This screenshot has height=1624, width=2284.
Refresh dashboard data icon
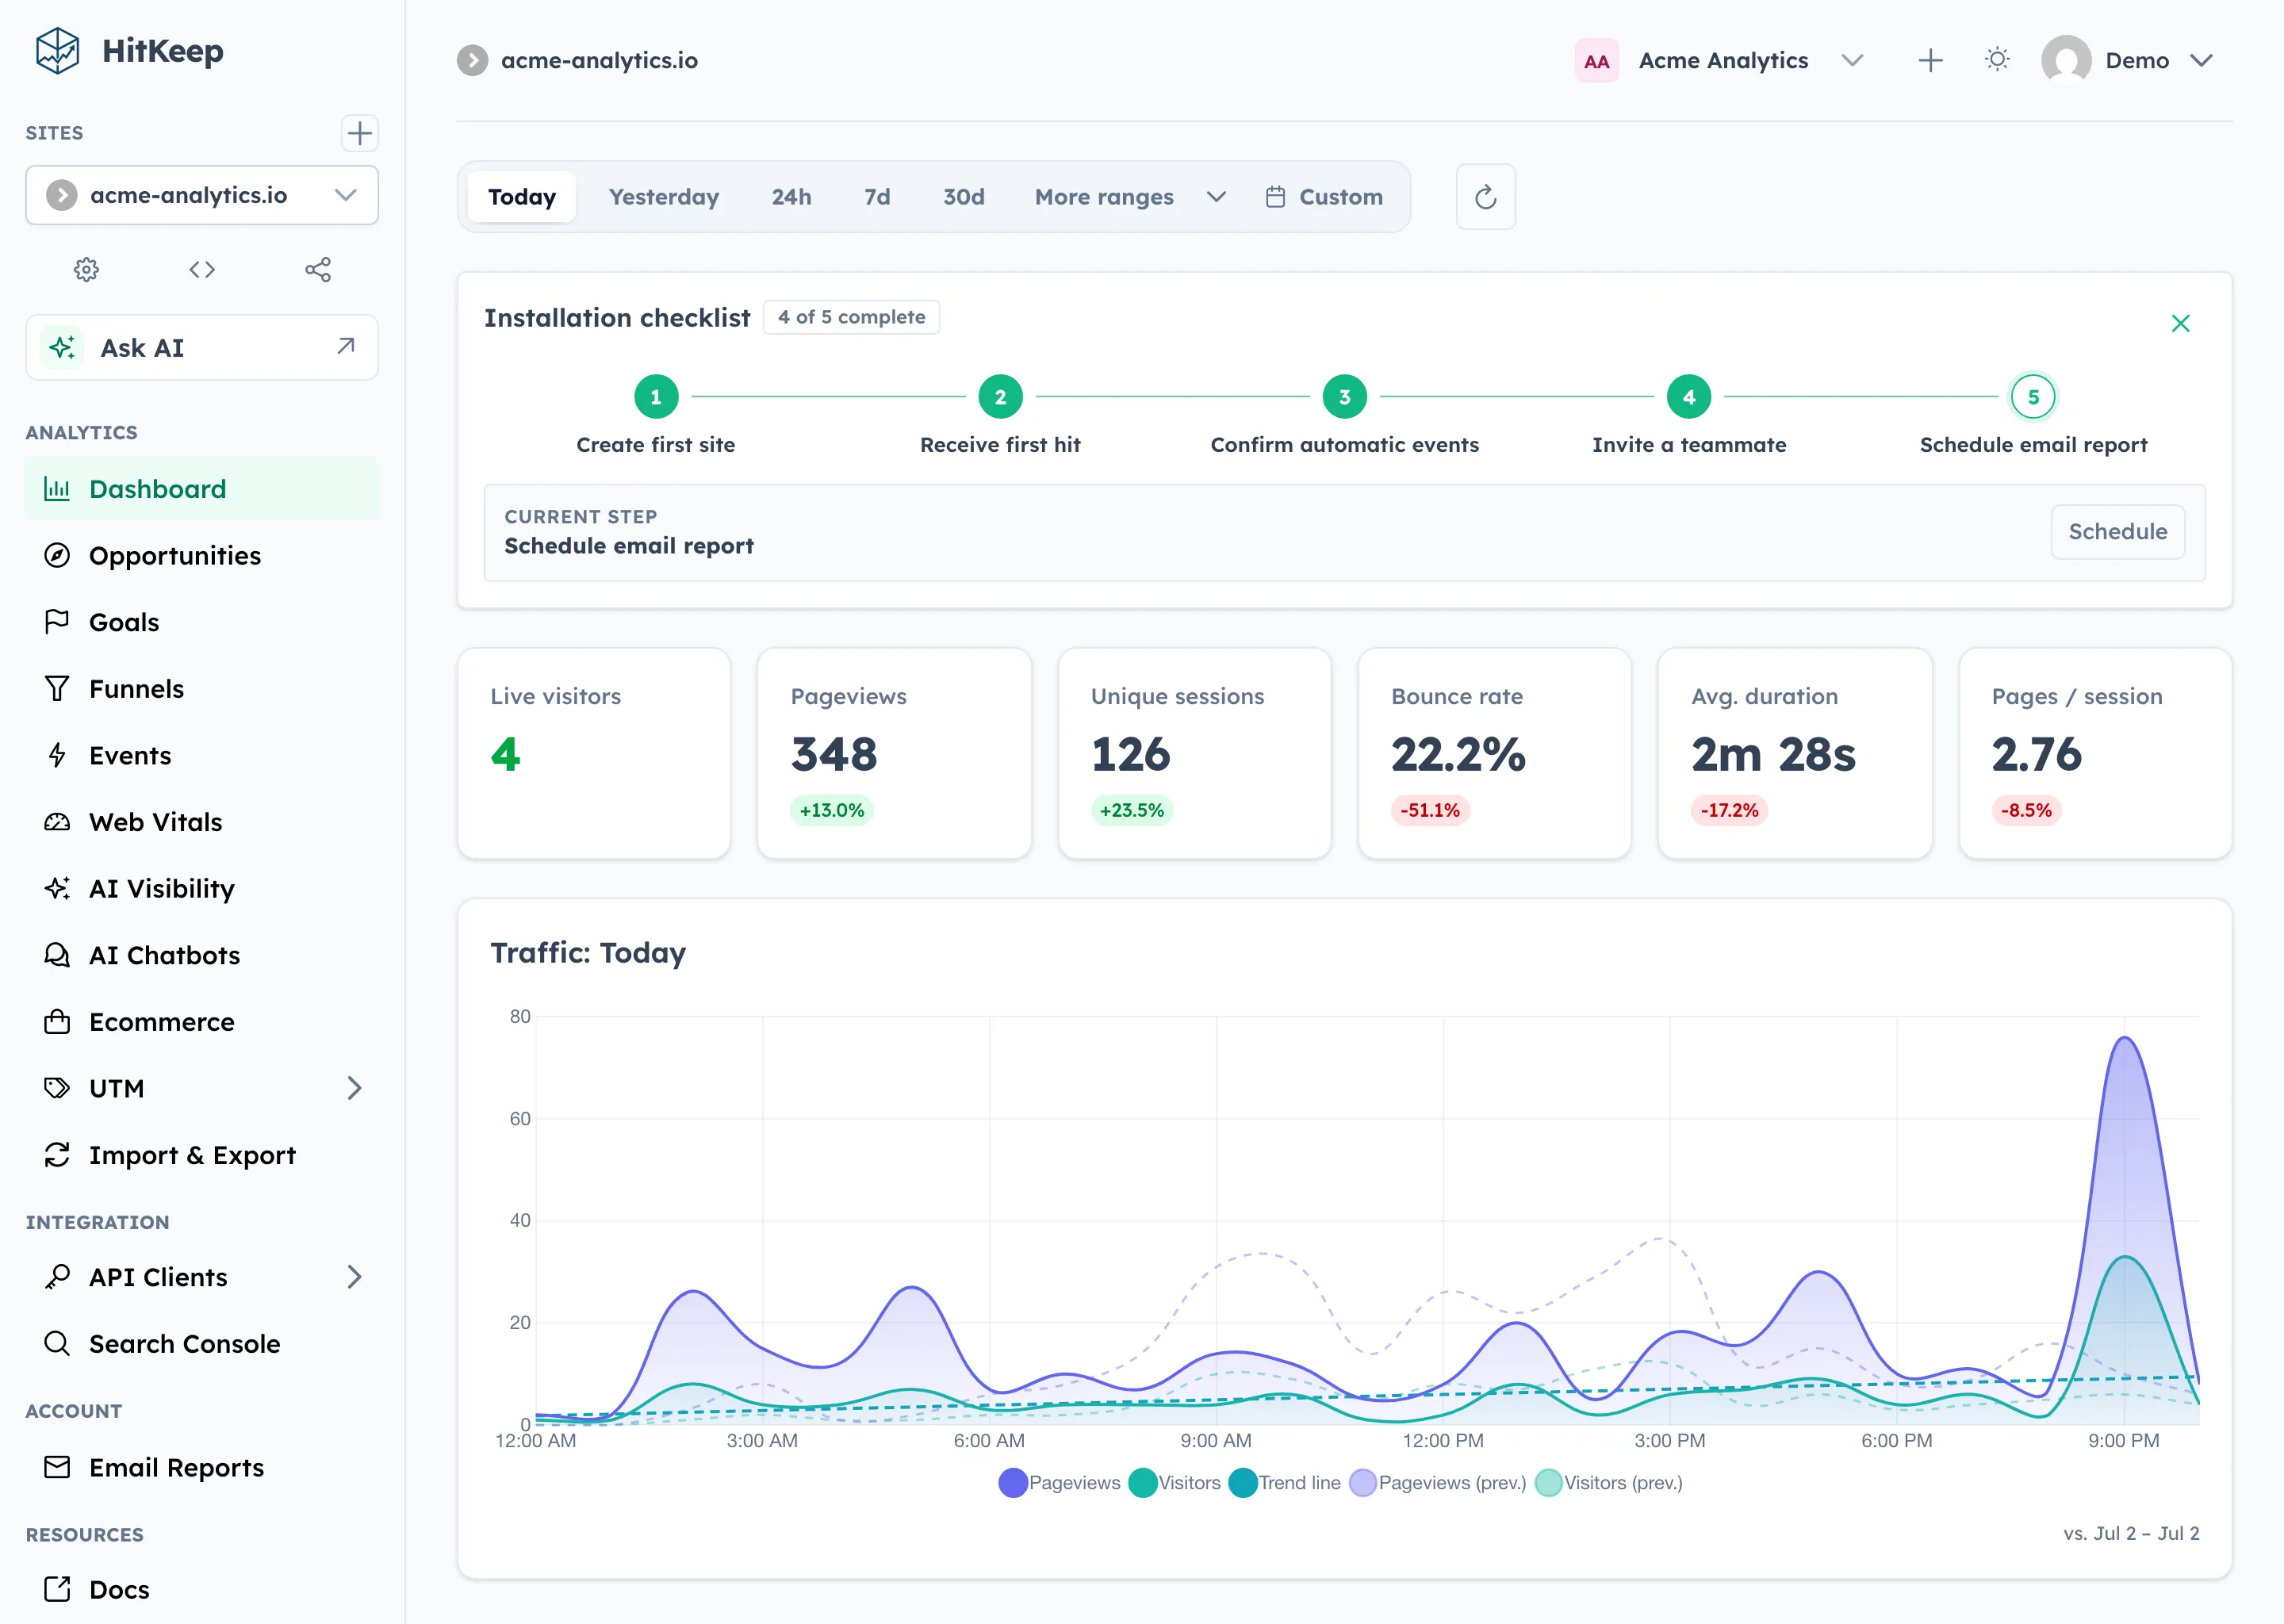pos(1485,197)
